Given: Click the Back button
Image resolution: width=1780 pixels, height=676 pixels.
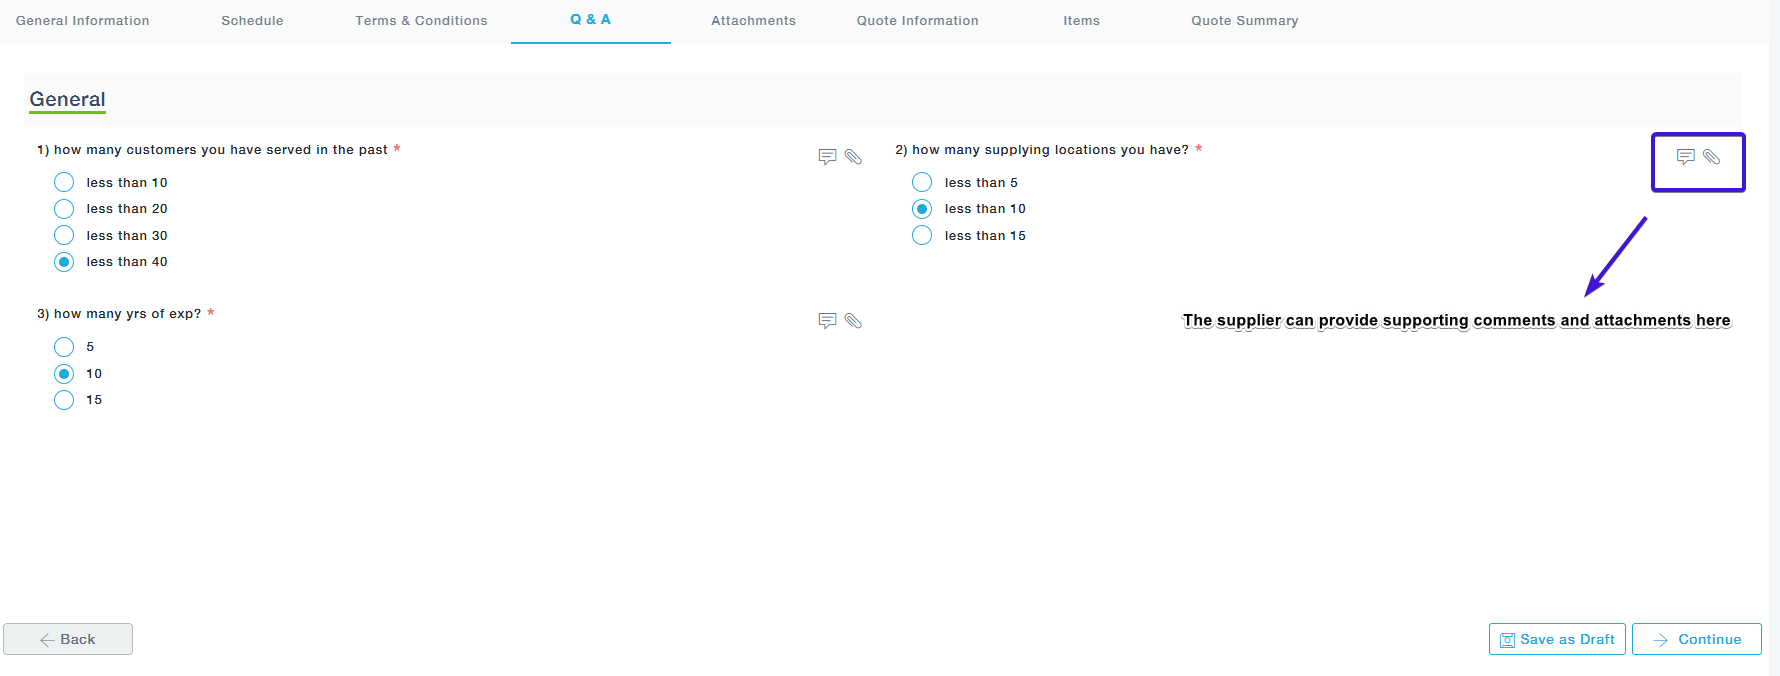Looking at the screenshot, I should 68,639.
